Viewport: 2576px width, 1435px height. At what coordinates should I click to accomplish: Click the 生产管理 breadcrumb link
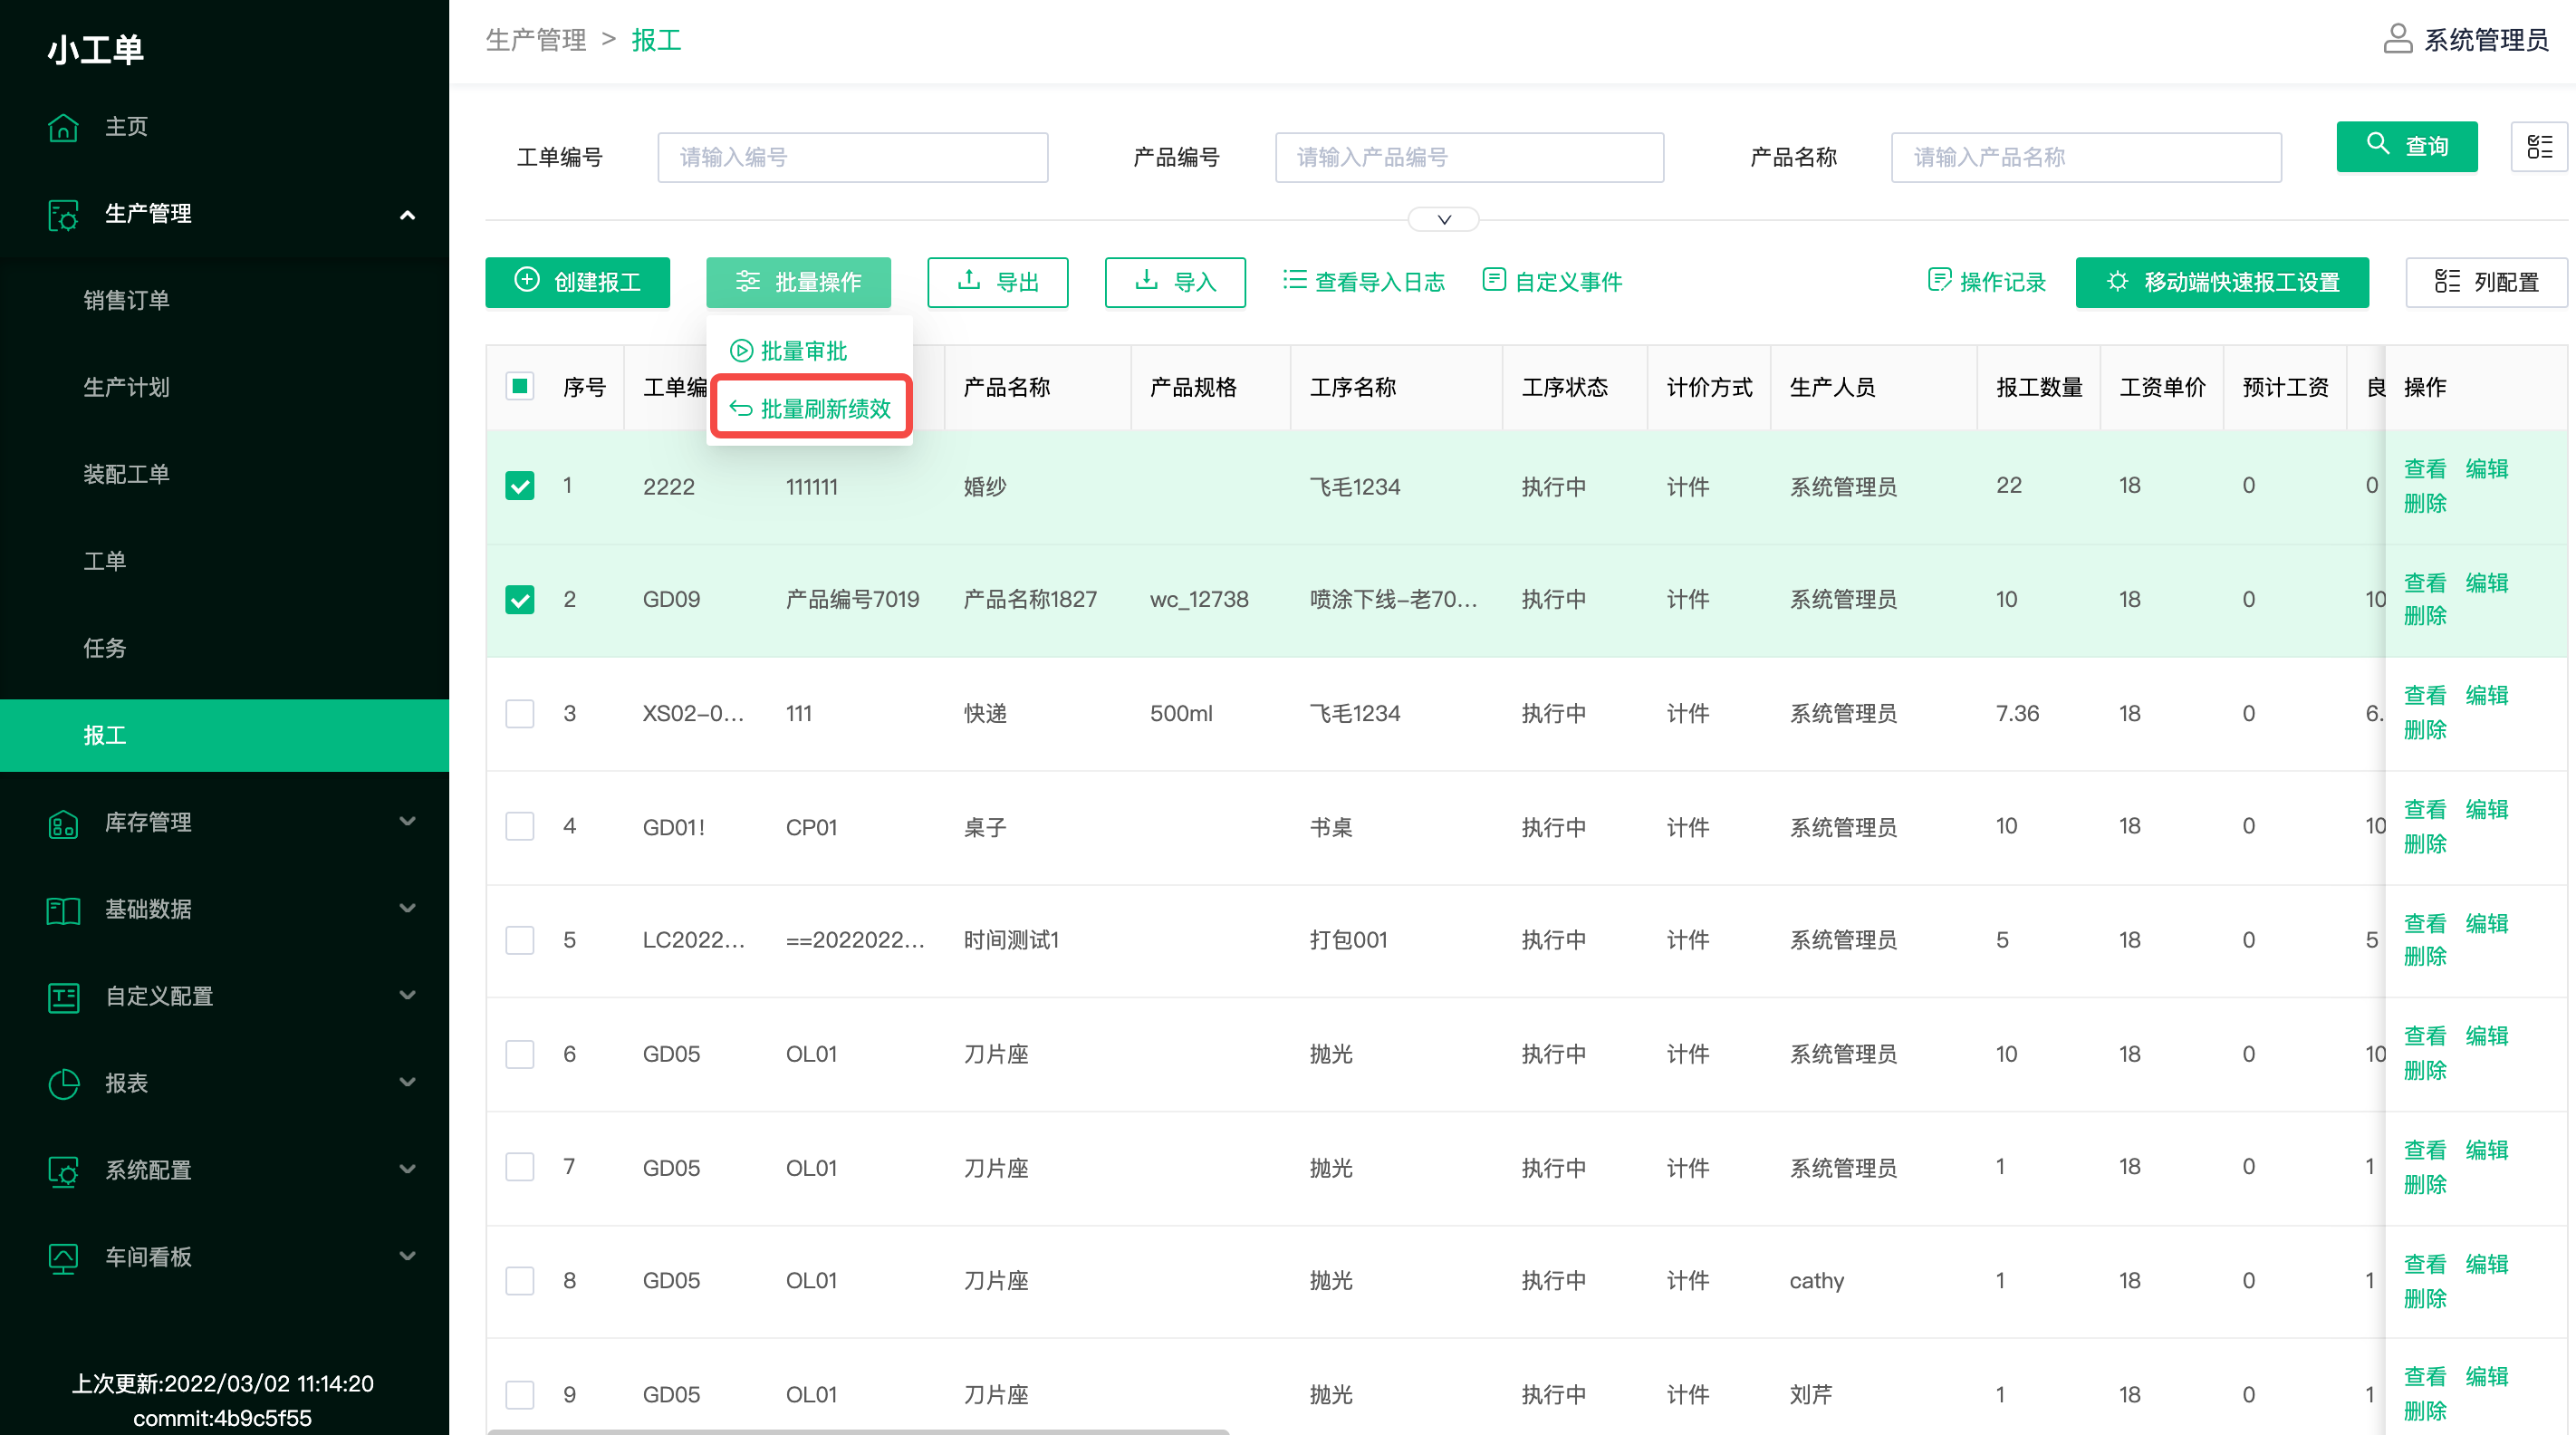pyautogui.click(x=536, y=40)
